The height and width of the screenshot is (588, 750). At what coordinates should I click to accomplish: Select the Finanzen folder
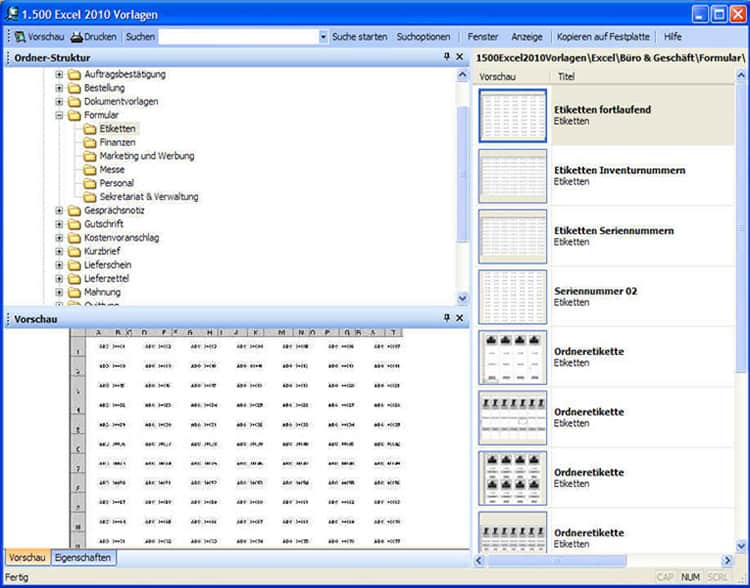coord(117,143)
